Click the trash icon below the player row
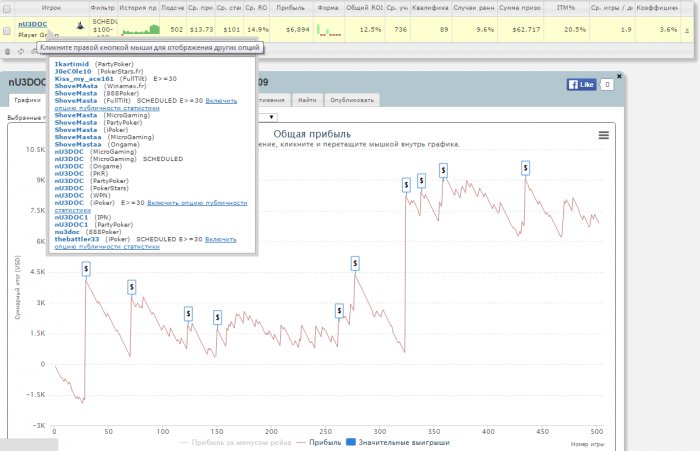700x451 pixels. tap(8, 50)
